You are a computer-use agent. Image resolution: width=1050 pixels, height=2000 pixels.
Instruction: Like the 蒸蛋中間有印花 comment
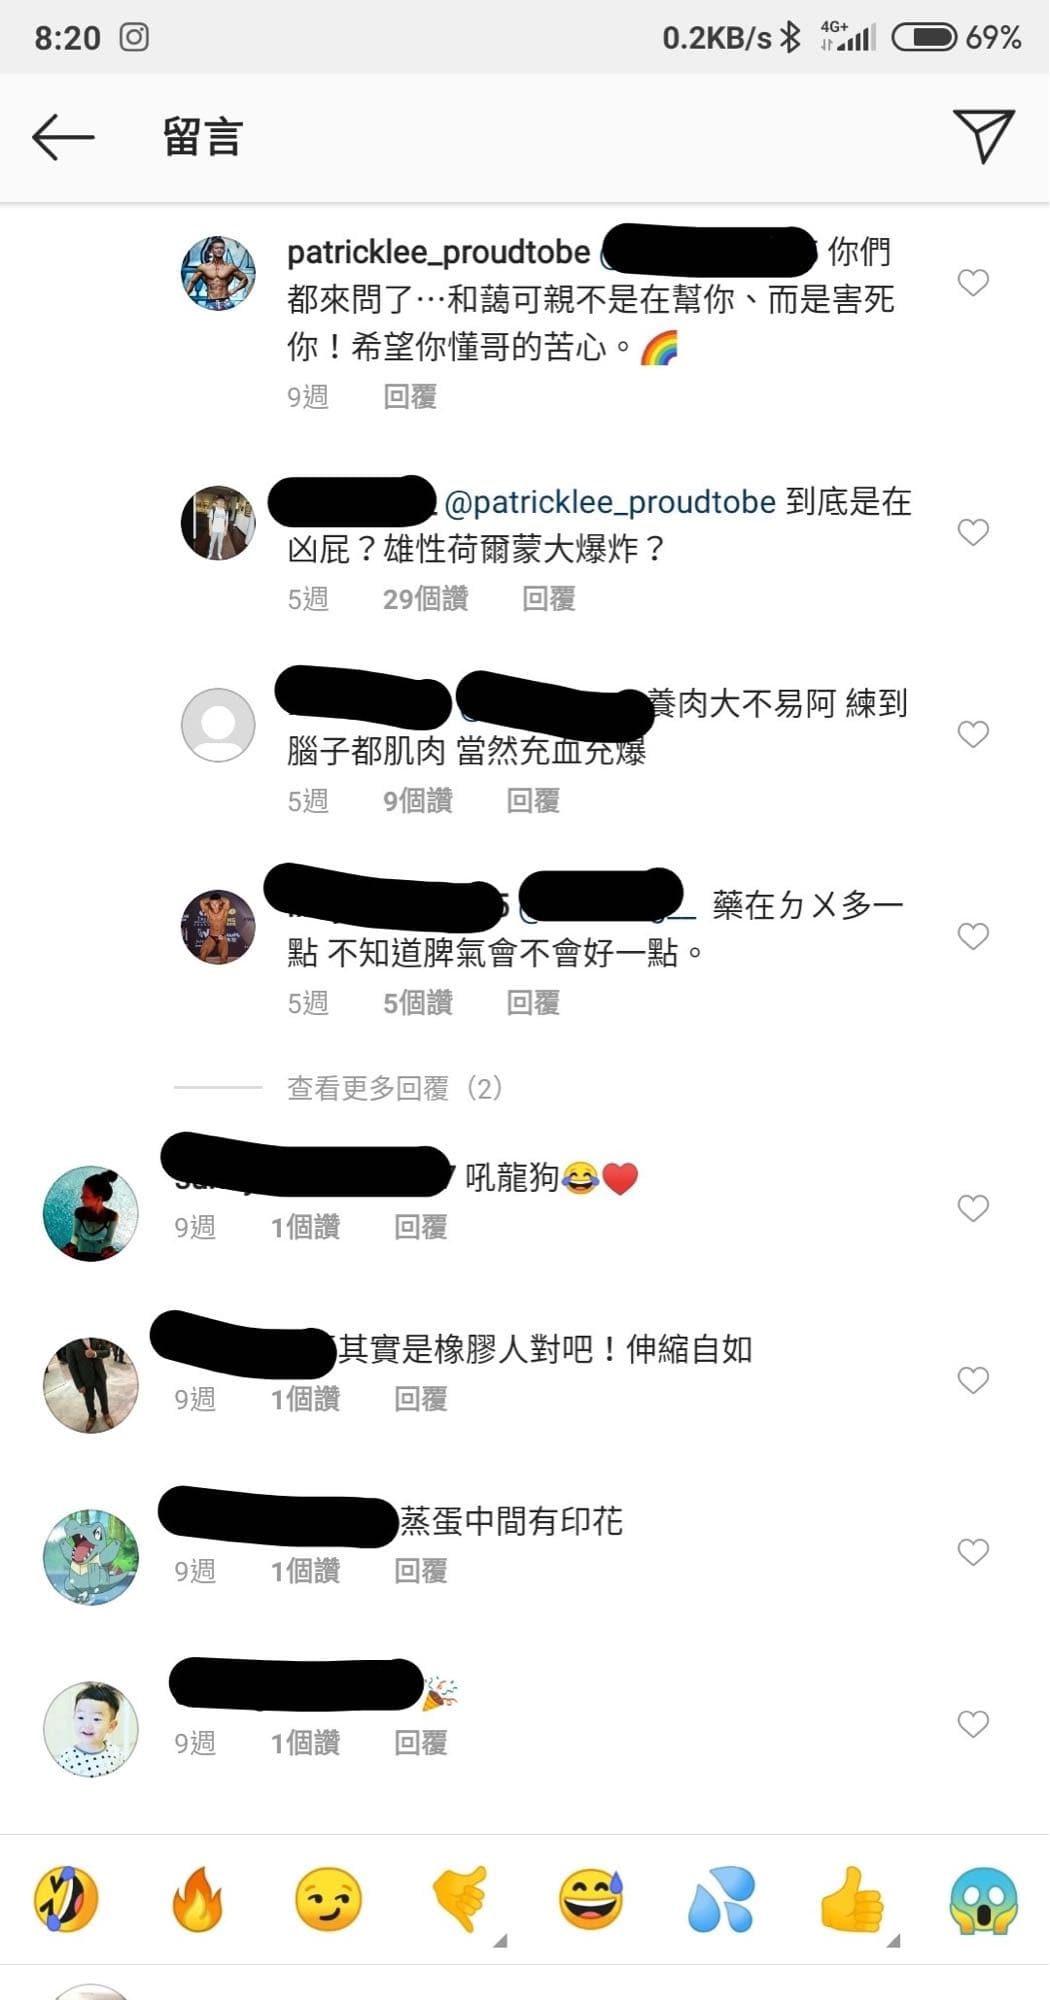tap(973, 1552)
